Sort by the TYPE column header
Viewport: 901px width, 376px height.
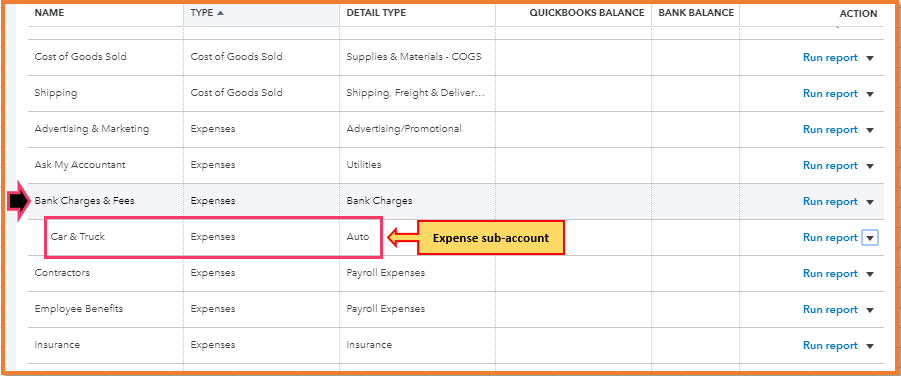click(207, 13)
